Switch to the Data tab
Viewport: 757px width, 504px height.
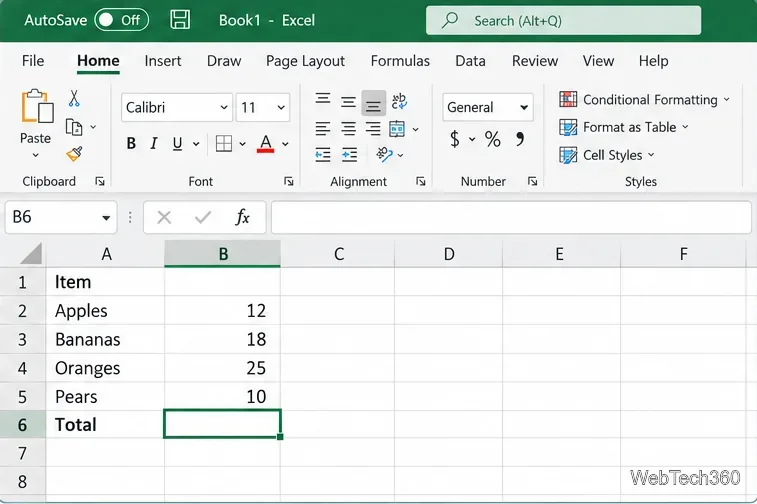470,61
